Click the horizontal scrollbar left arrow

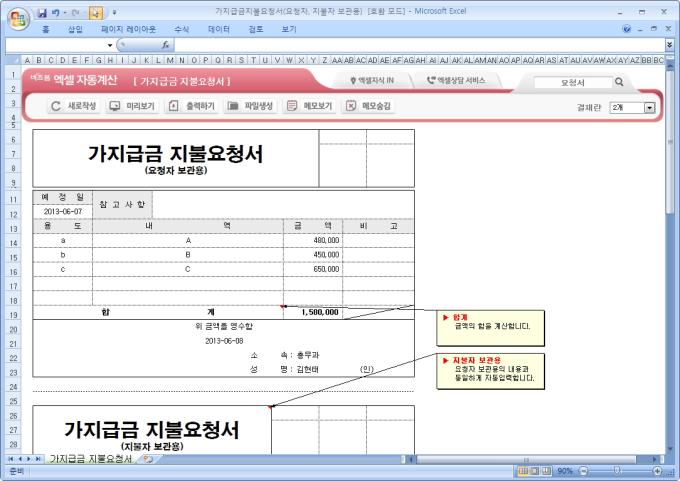click(x=412, y=459)
